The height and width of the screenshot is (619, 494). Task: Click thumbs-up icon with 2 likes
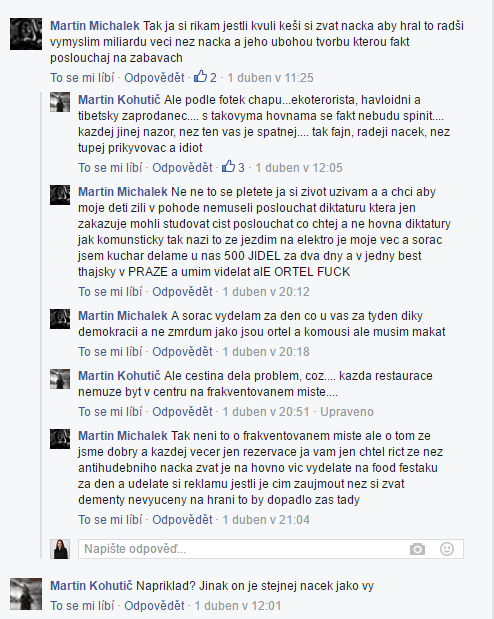(x=200, y=77)
